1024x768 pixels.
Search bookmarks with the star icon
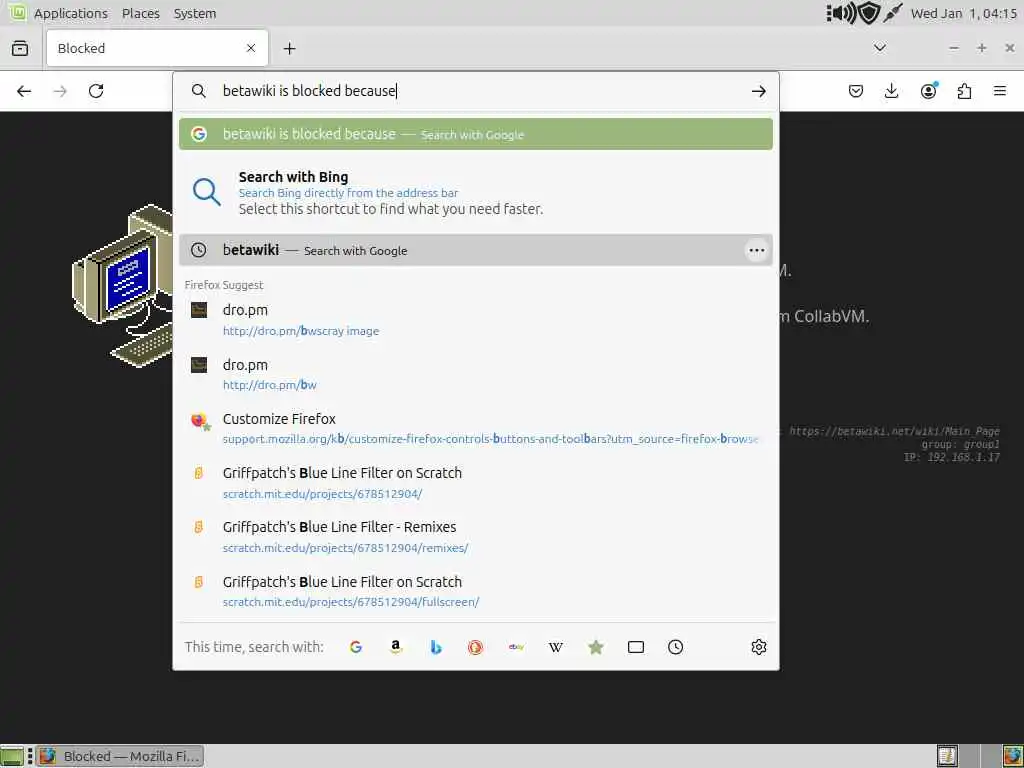pos(596,647)
